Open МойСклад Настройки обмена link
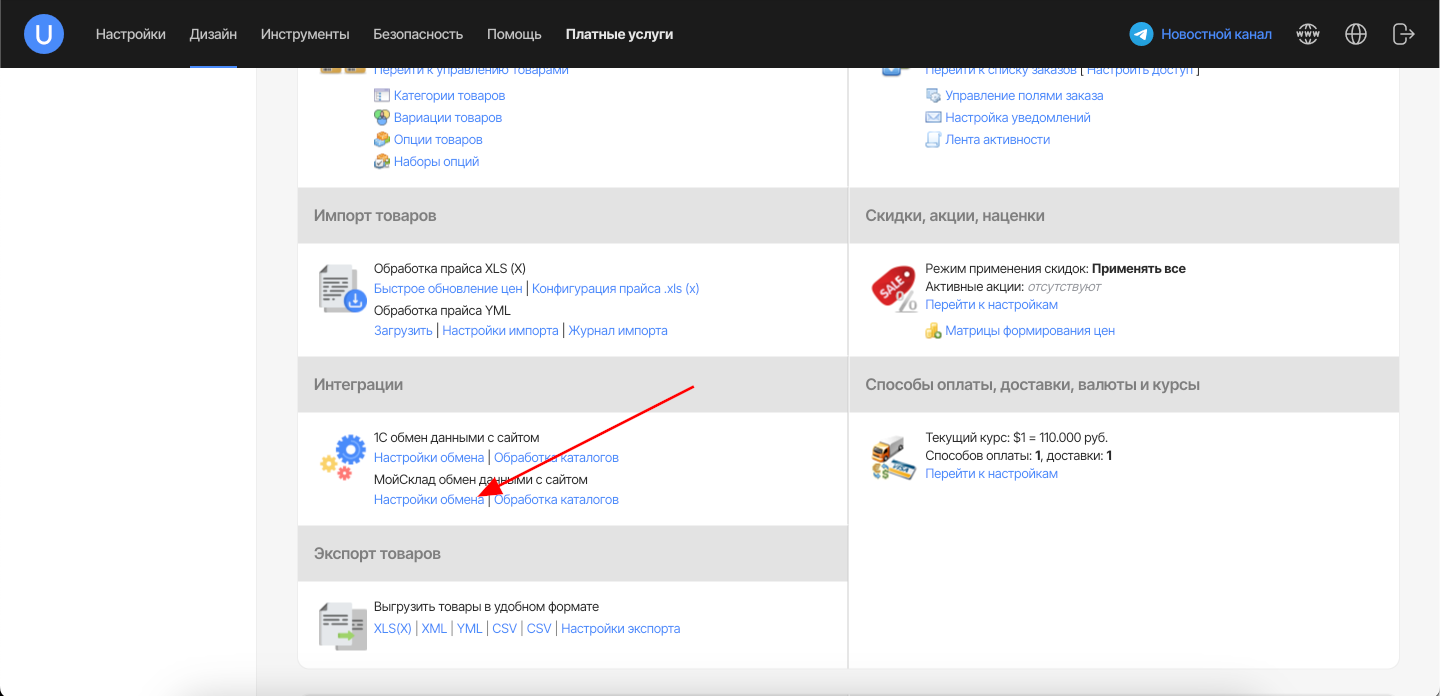 (428, 500)
